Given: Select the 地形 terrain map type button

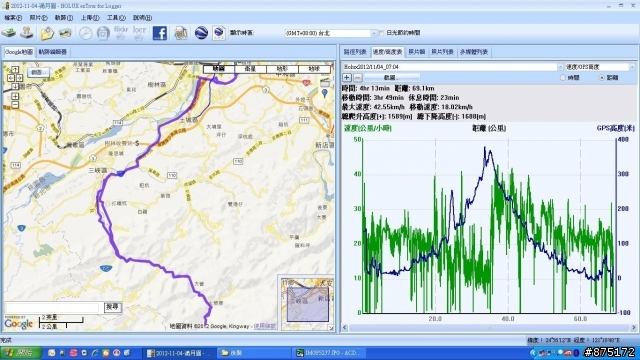Looking at the screenshot, I should (282, 69).
